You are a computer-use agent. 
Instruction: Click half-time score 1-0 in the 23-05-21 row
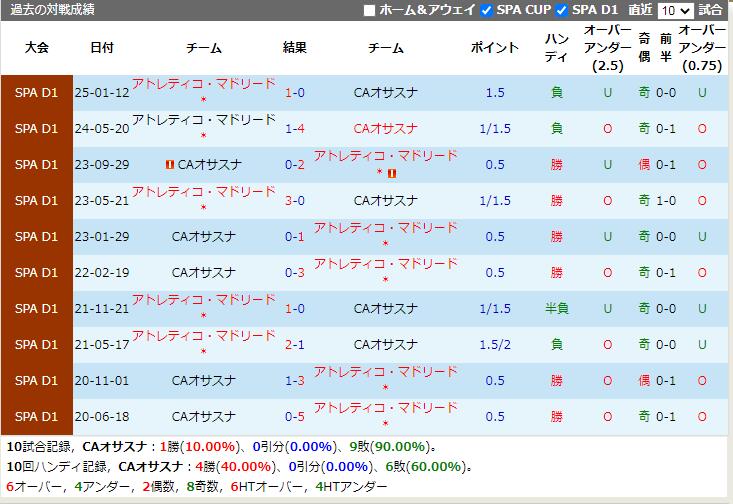point(666,201)
